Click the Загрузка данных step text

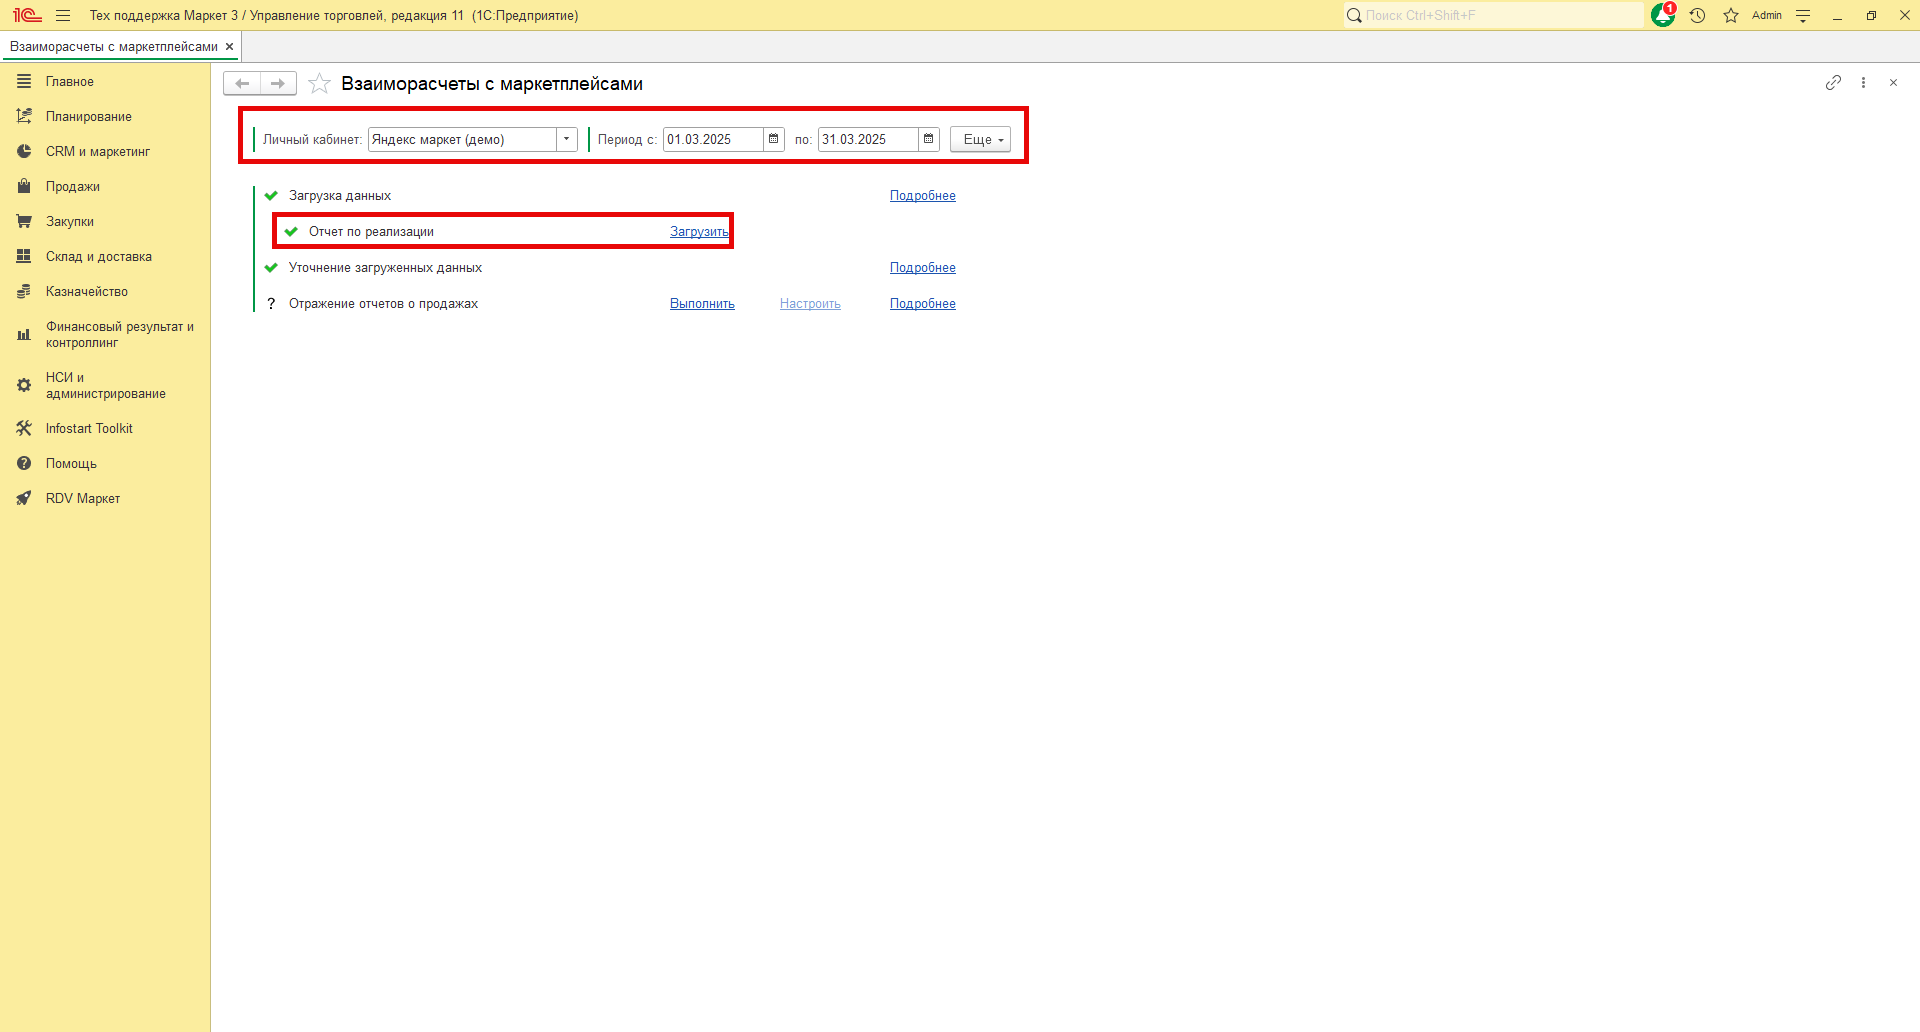[x=340, y=195]
